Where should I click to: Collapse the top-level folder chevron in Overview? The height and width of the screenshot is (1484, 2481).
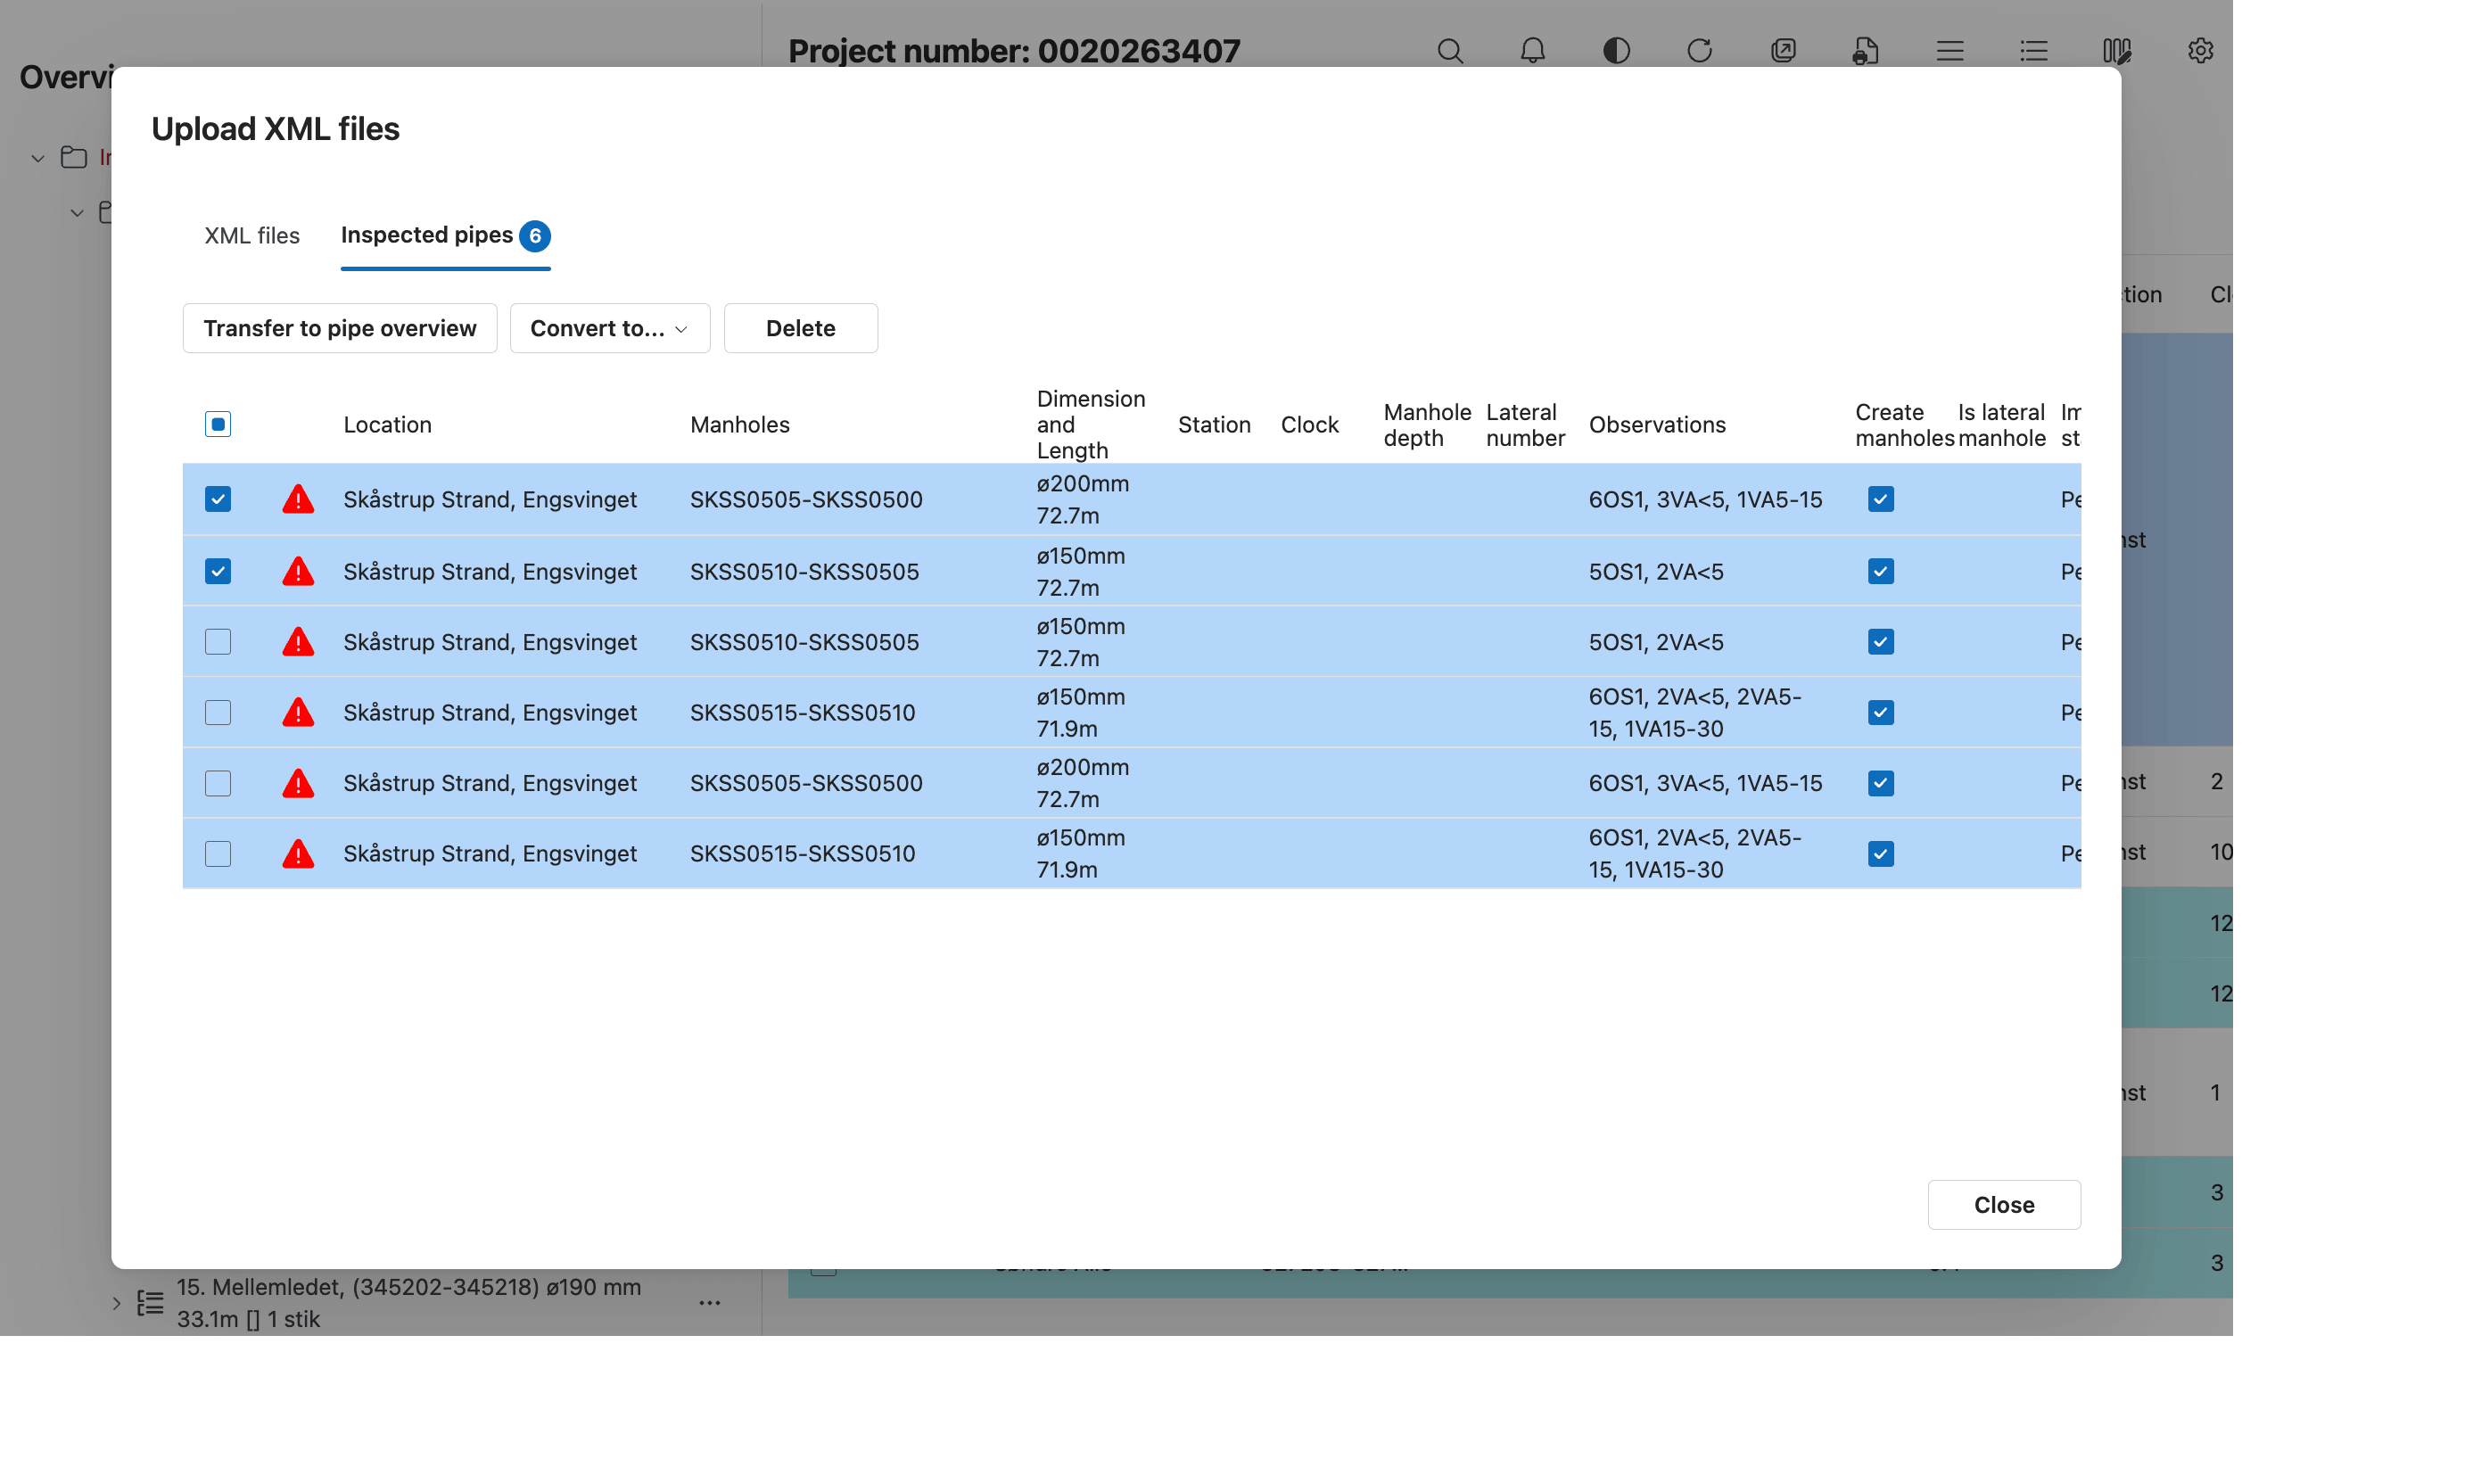[x=38, y=158]
